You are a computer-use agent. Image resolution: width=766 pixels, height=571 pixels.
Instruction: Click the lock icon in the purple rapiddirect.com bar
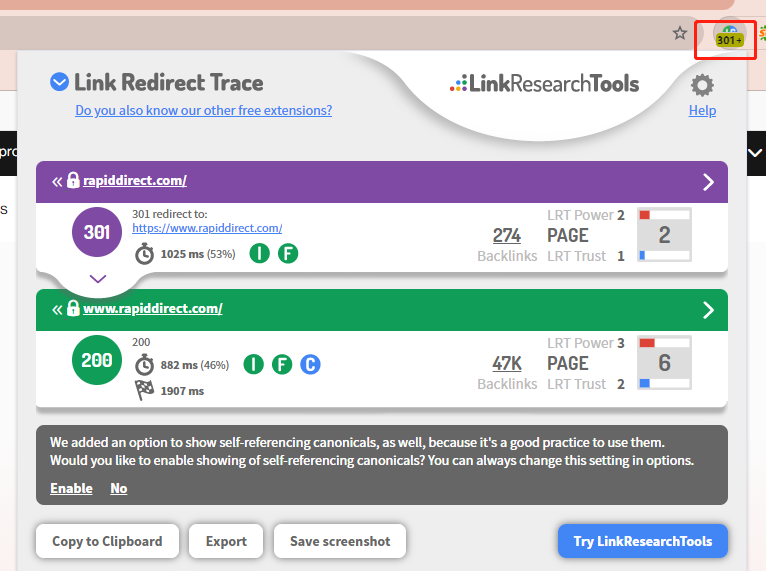tap(73, 180)
